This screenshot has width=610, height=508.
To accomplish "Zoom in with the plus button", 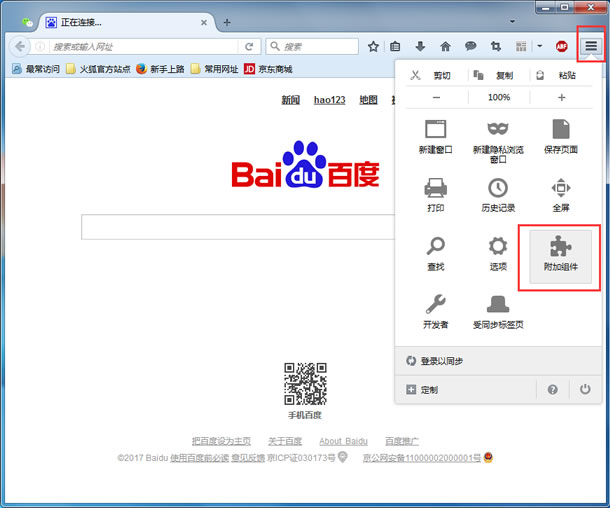I will [561, 97].
